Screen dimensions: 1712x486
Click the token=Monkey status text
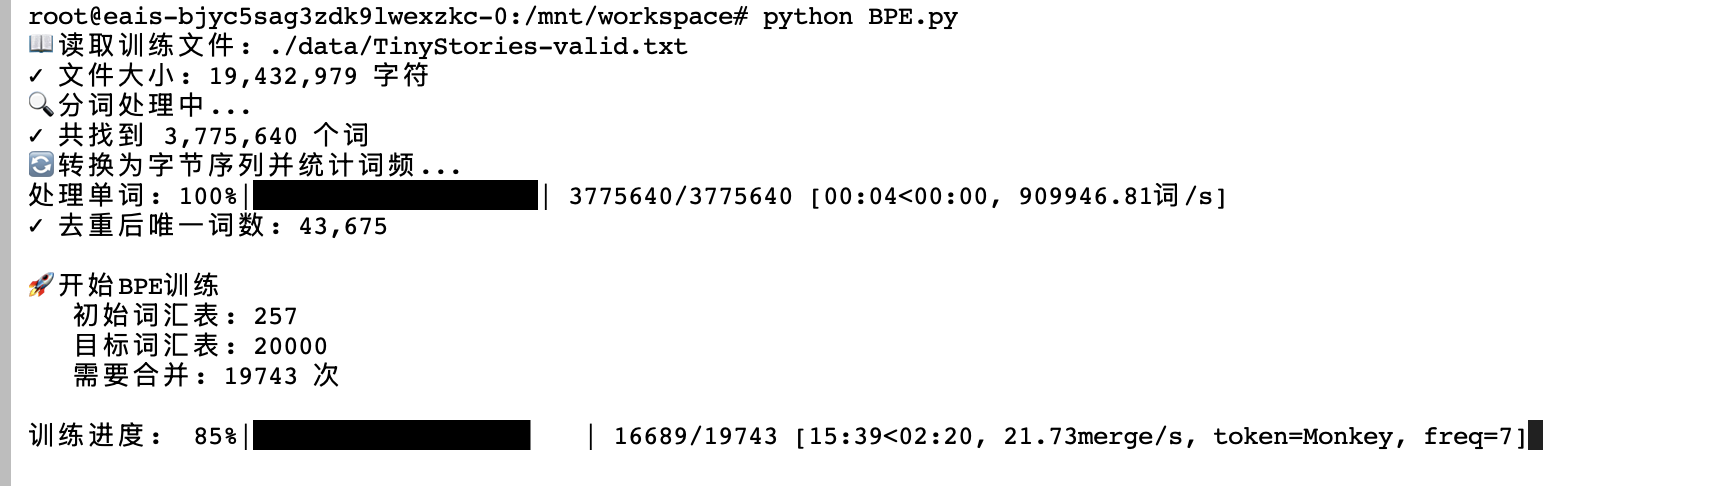[x=1303, y=437]
